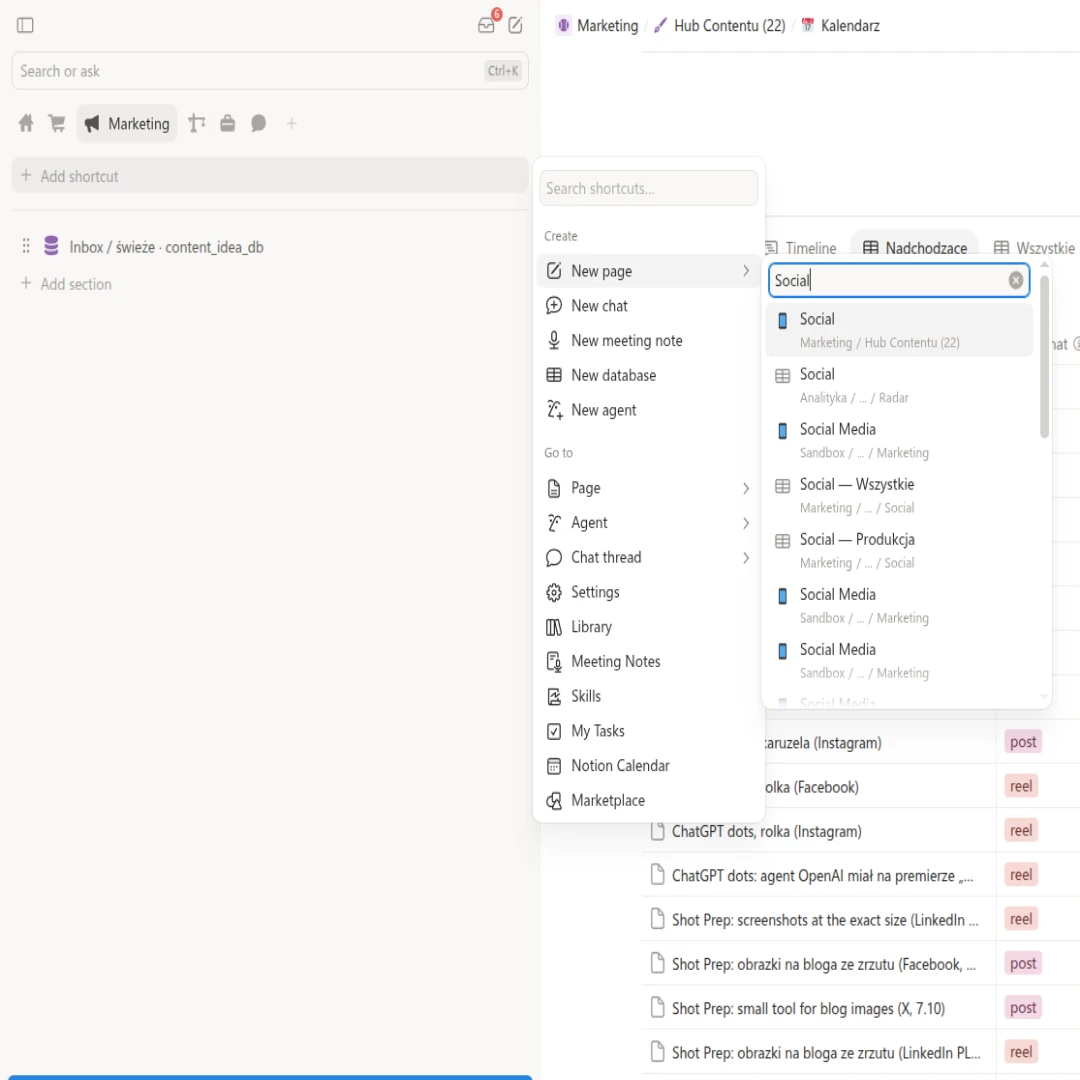This screenshot has width=1080, height=1080.
Task: Switch to the Wszystkie view tab
Action: [1035, 248]
